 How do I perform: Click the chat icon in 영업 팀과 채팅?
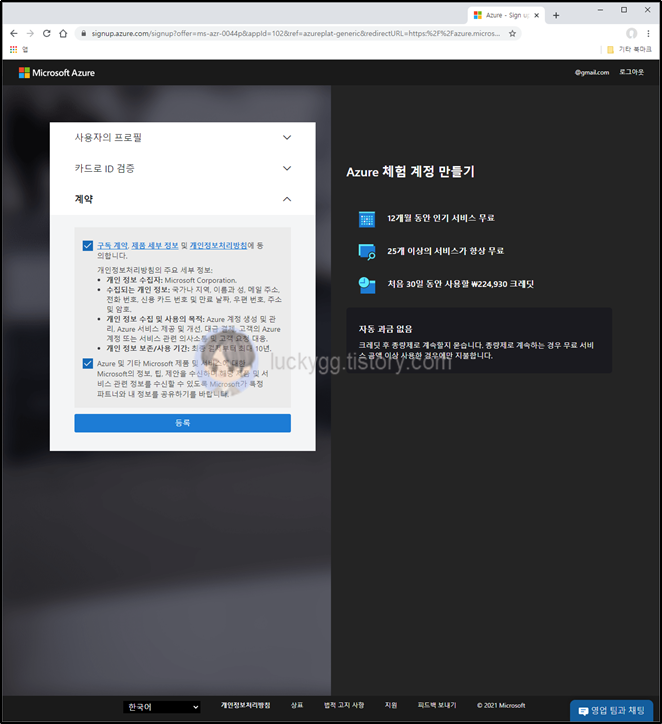[x=583, y=711]
